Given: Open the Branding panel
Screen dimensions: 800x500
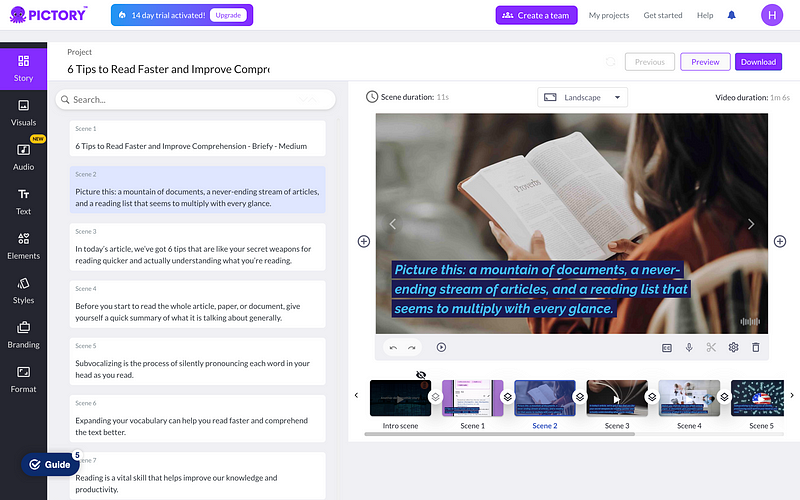Looking at the screenshot, I should (23, 335).
